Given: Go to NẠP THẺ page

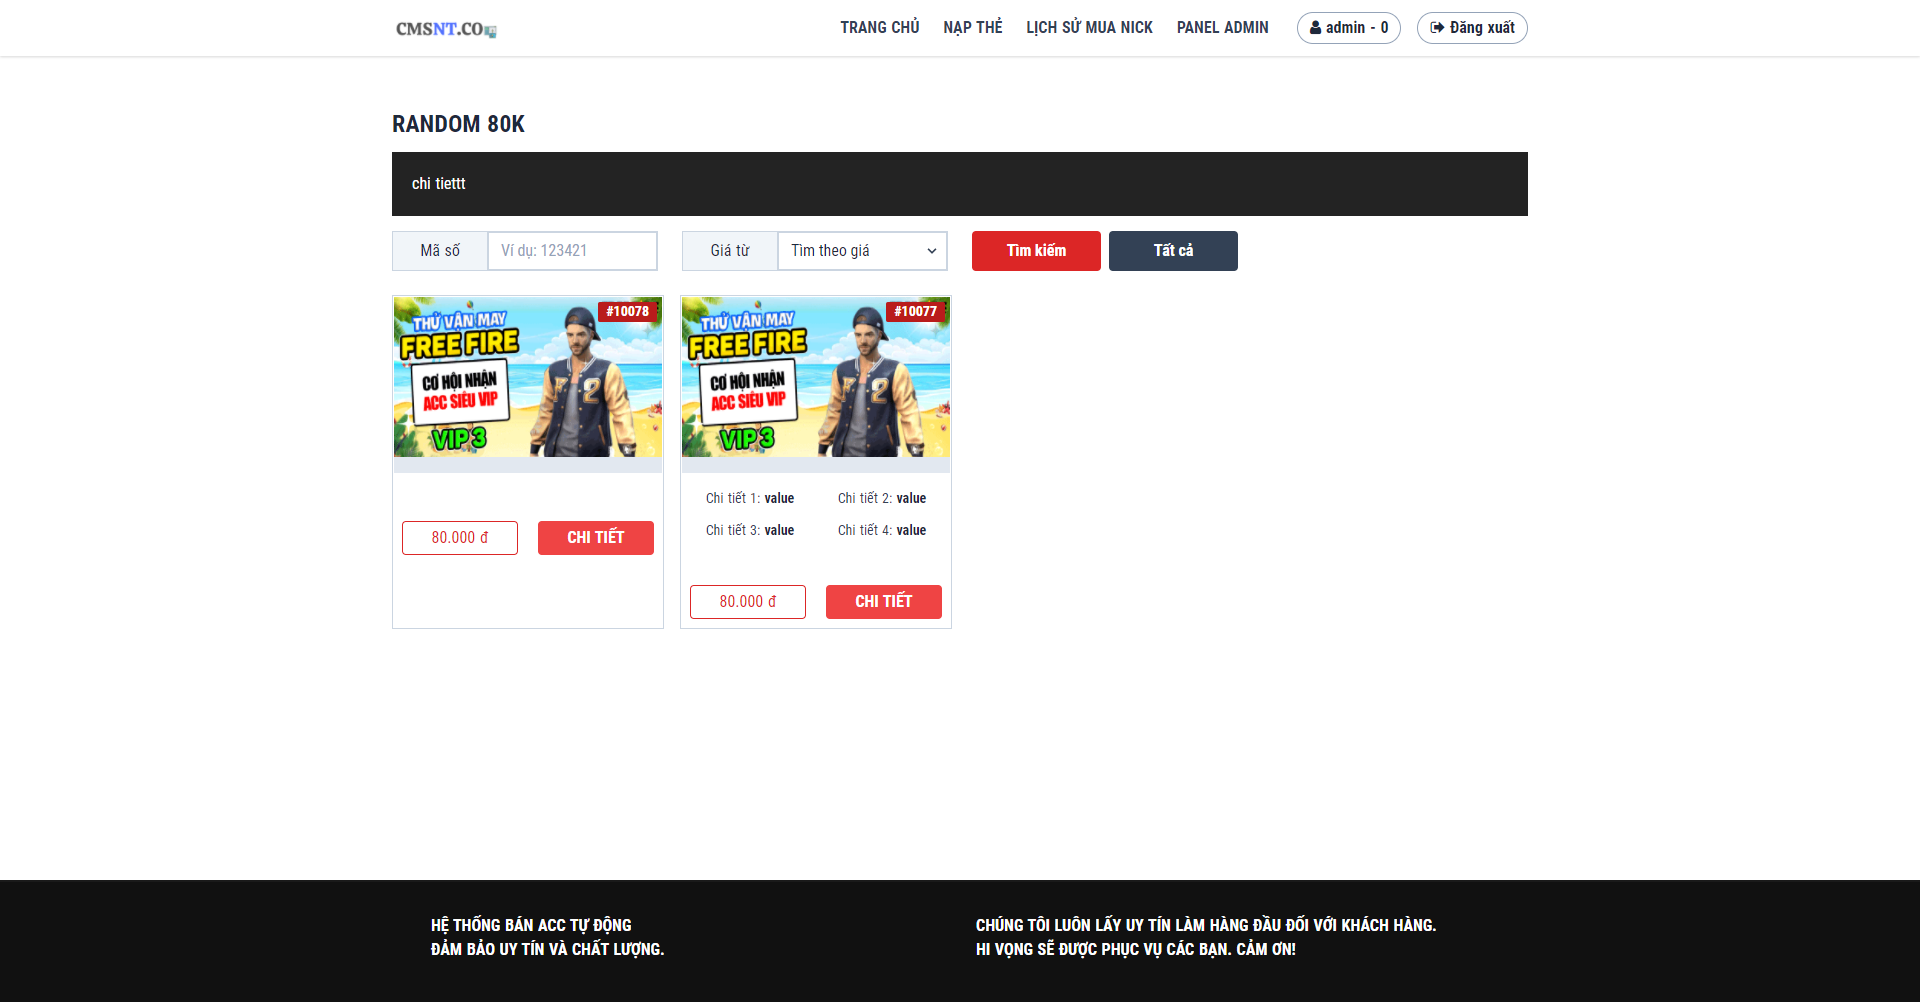Looking at the screenshot, I should [x=973, y=28].
